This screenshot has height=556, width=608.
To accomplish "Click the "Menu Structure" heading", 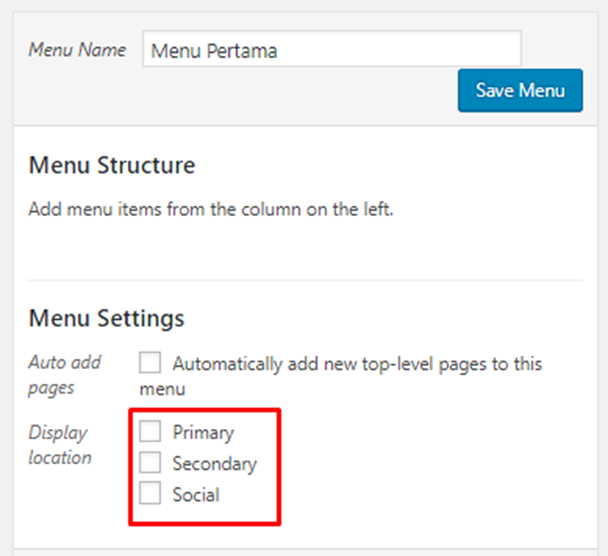I will click(112, 165).
